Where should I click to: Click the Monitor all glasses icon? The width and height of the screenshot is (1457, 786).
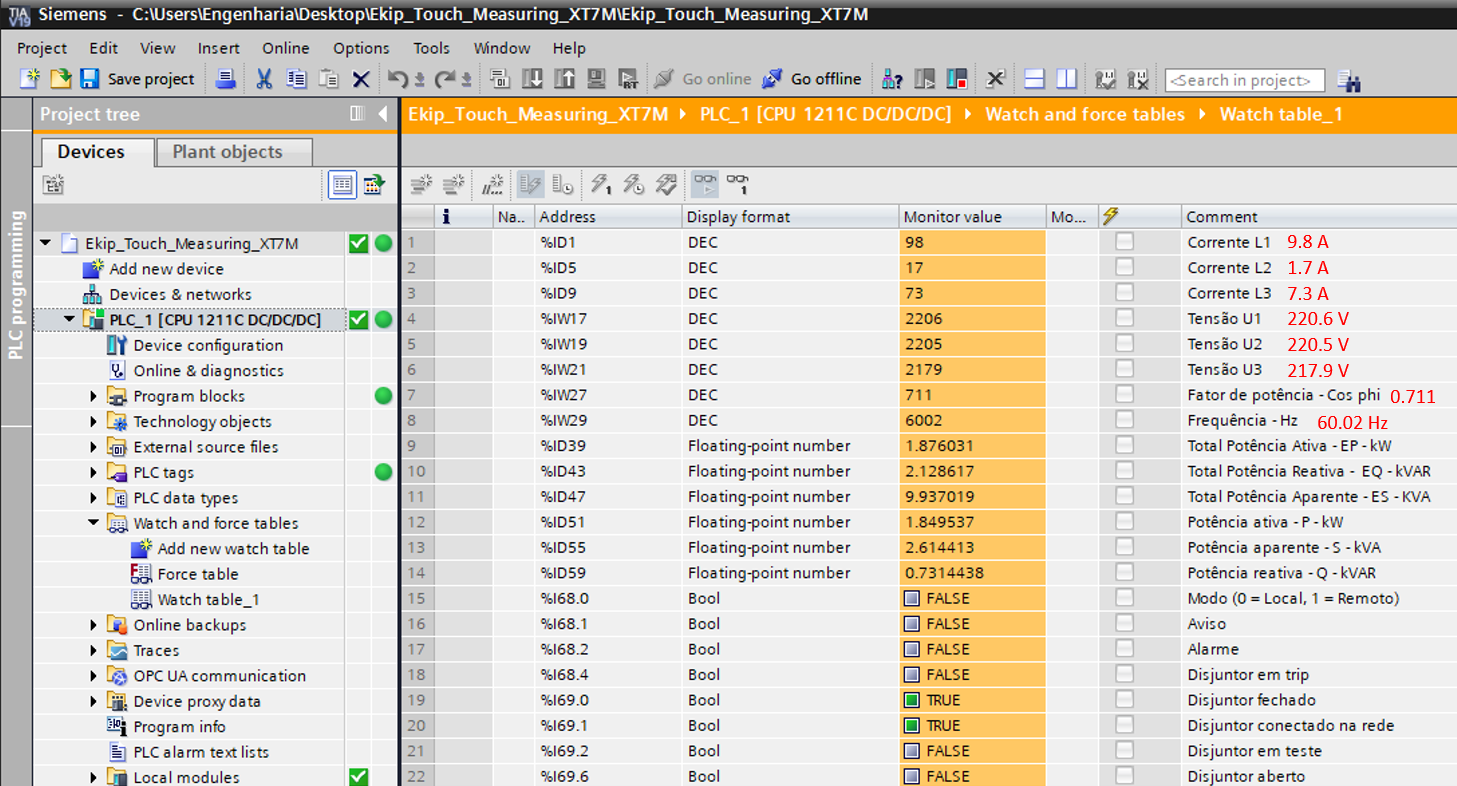[x=705, y=183]
